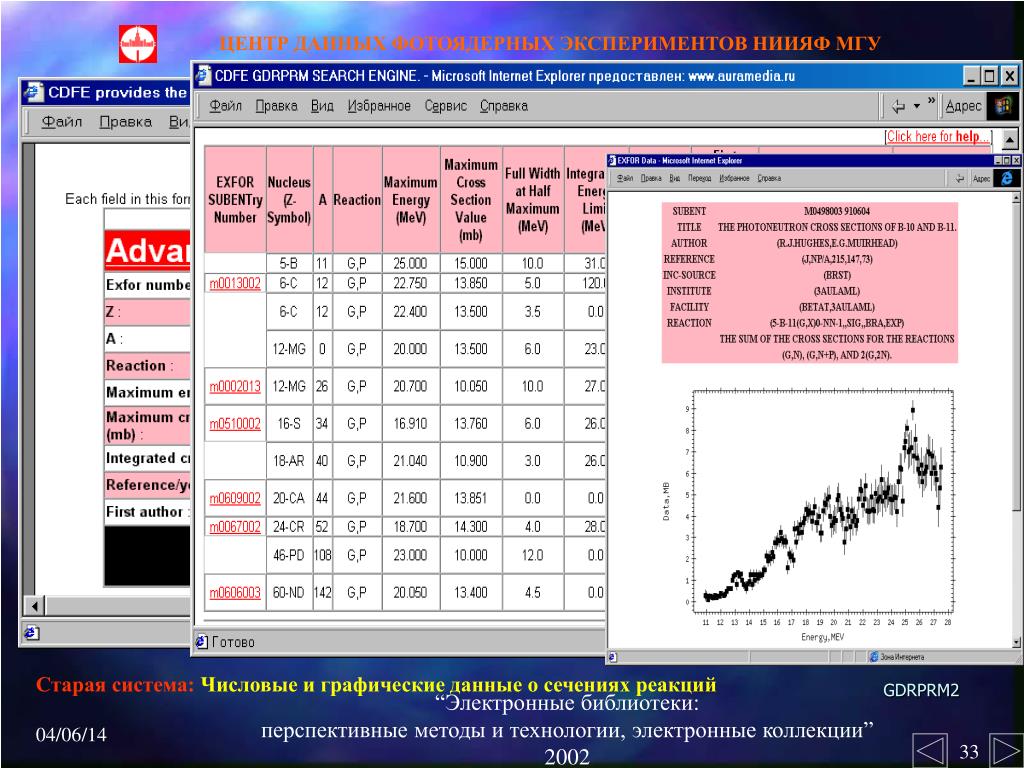Click the Internet zone icon in EXFOR Data status bar
The width and height of the screenshot is (1024, 768).
[874, 657]
